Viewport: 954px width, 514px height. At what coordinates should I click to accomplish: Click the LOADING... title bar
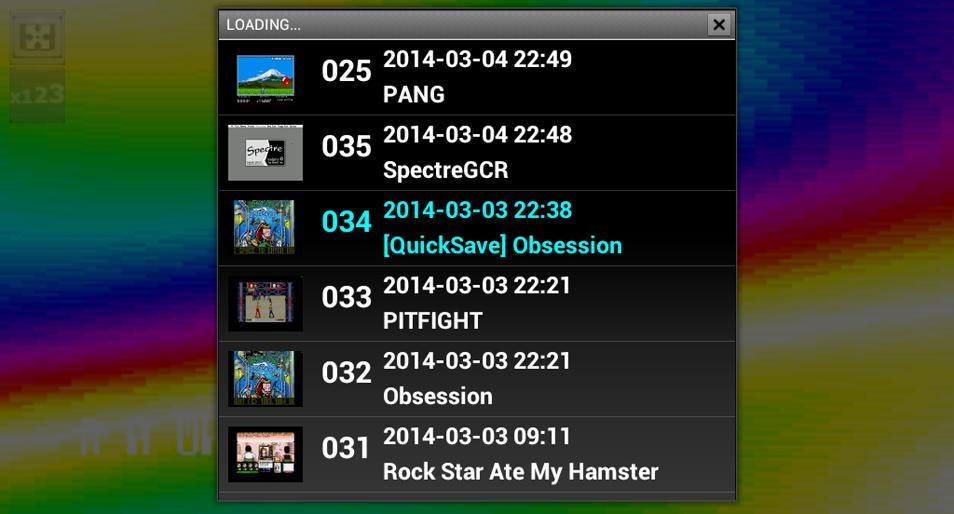(x=463, y=25)
